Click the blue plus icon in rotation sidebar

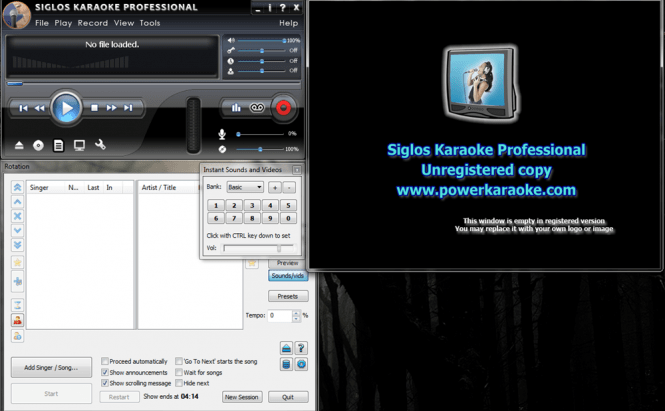tap(17, 281)
